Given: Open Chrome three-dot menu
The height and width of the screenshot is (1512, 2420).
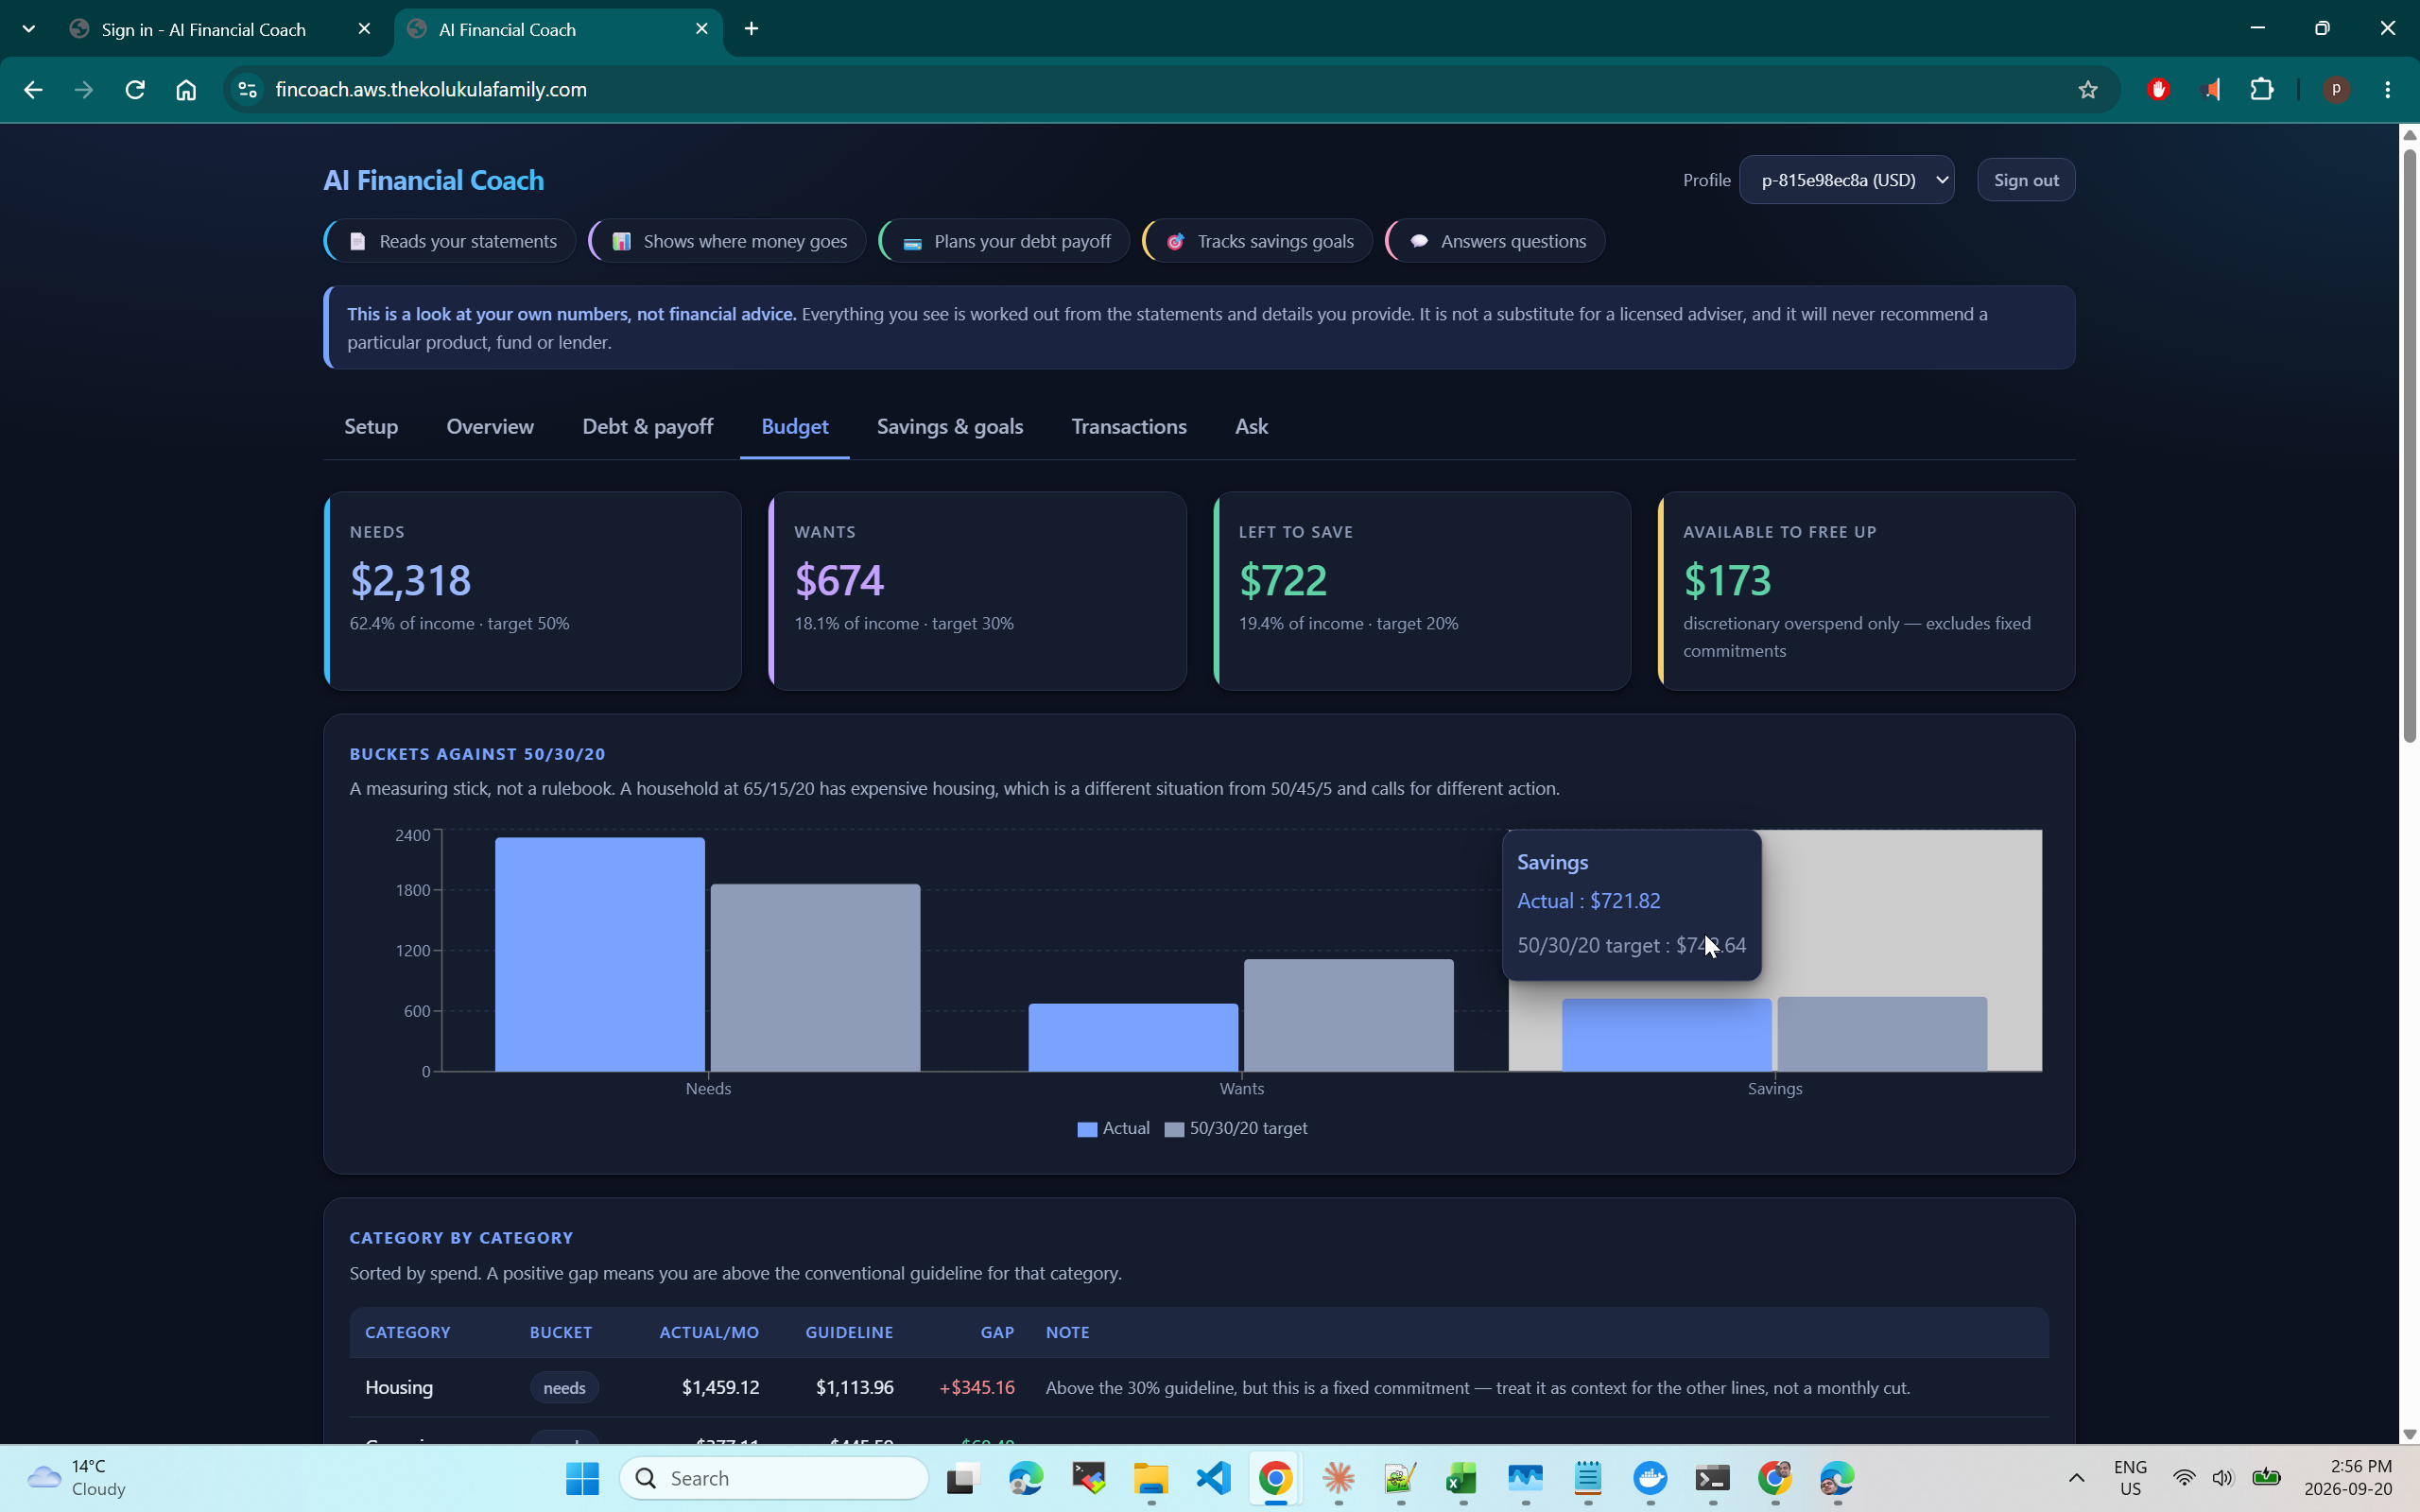Looking at the screenshot, I should point(2387,89).
